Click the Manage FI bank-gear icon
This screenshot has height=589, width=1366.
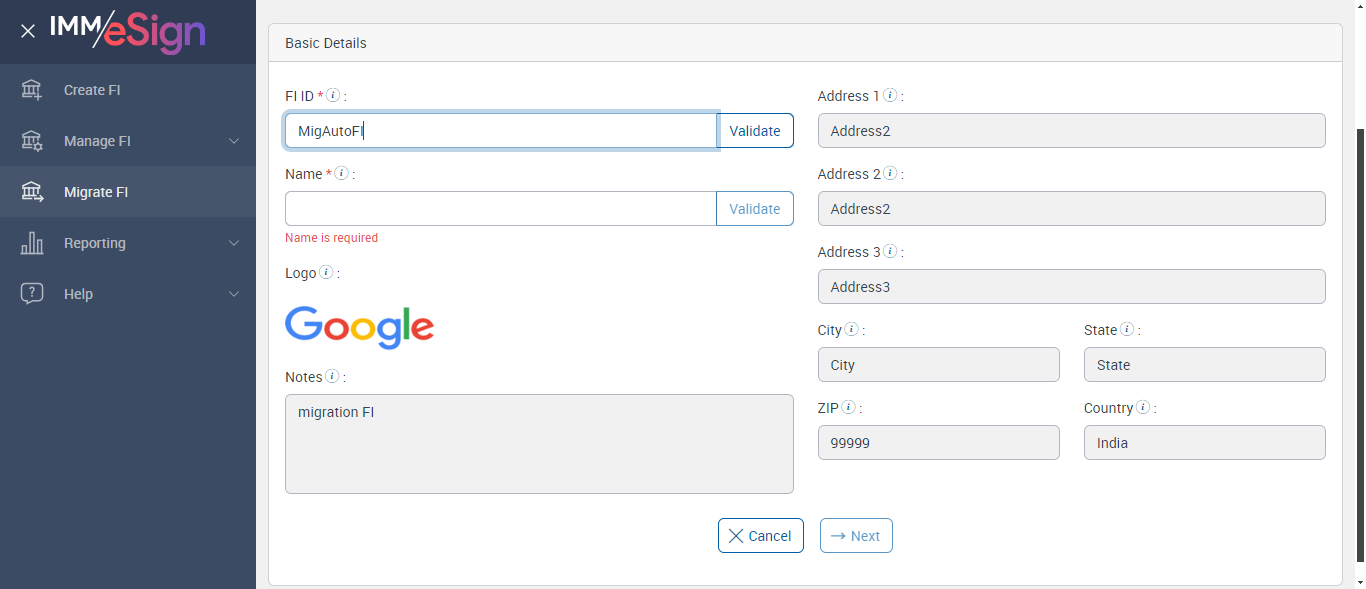(32, 141)
